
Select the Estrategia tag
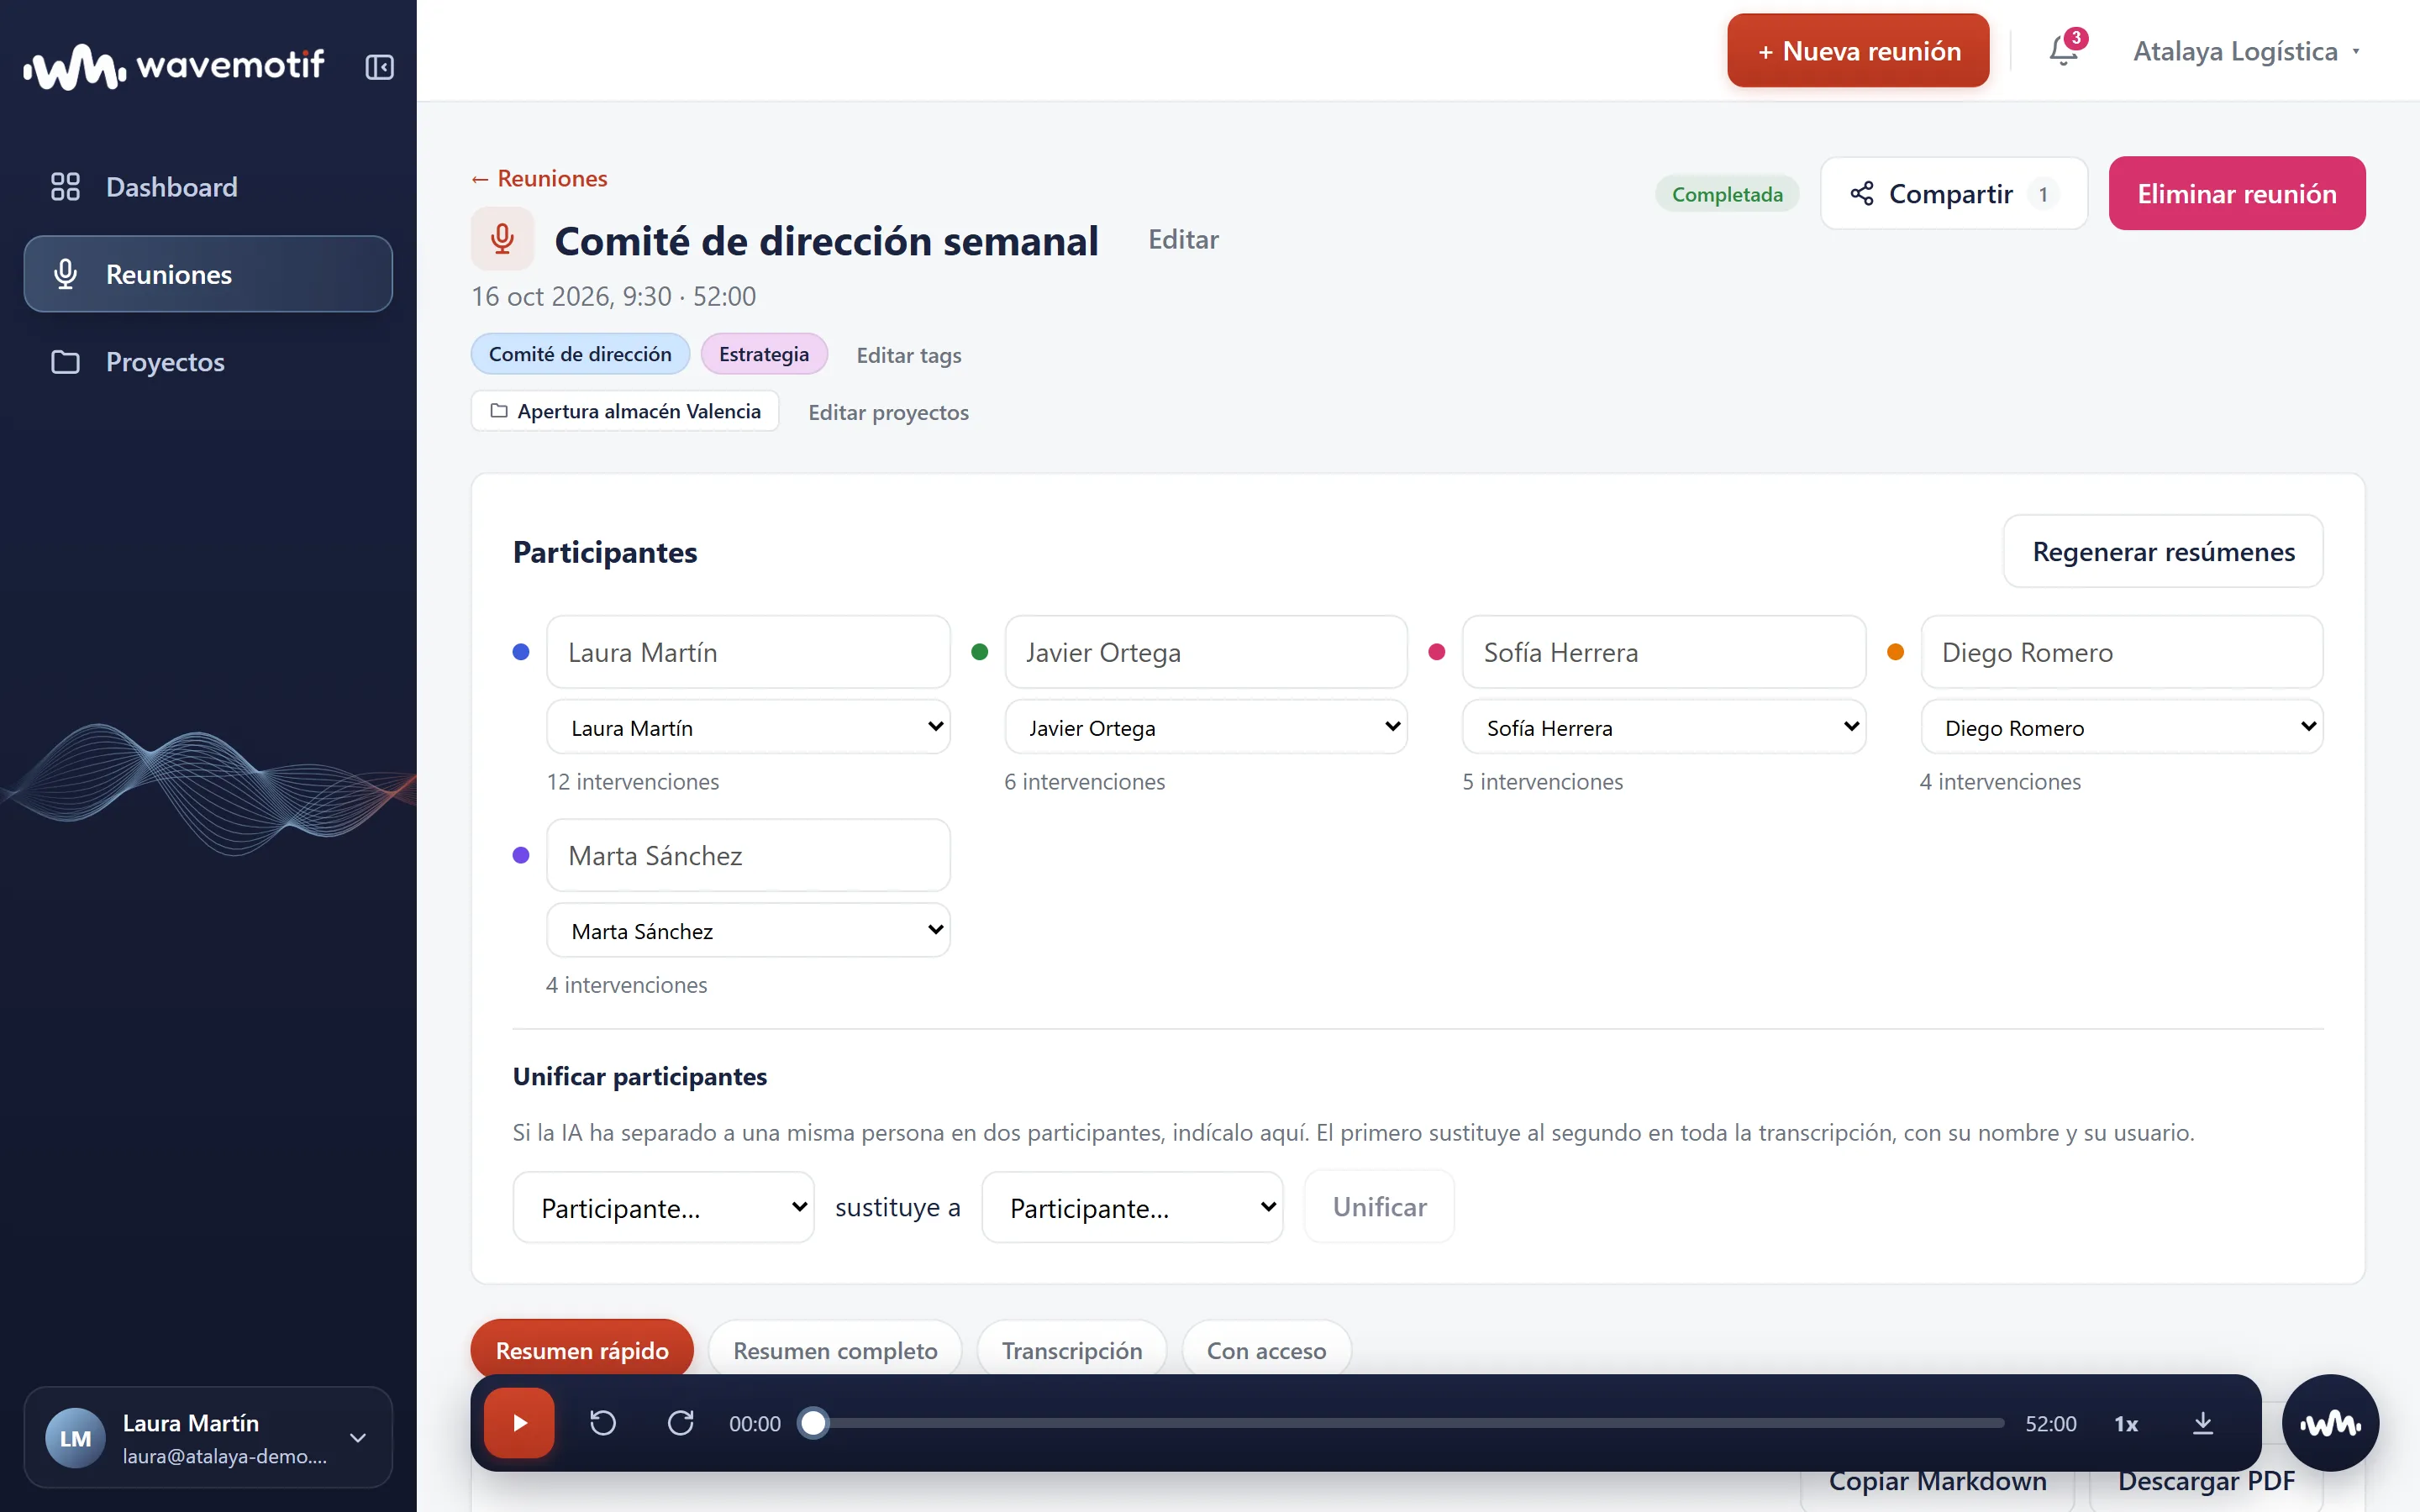764,354
